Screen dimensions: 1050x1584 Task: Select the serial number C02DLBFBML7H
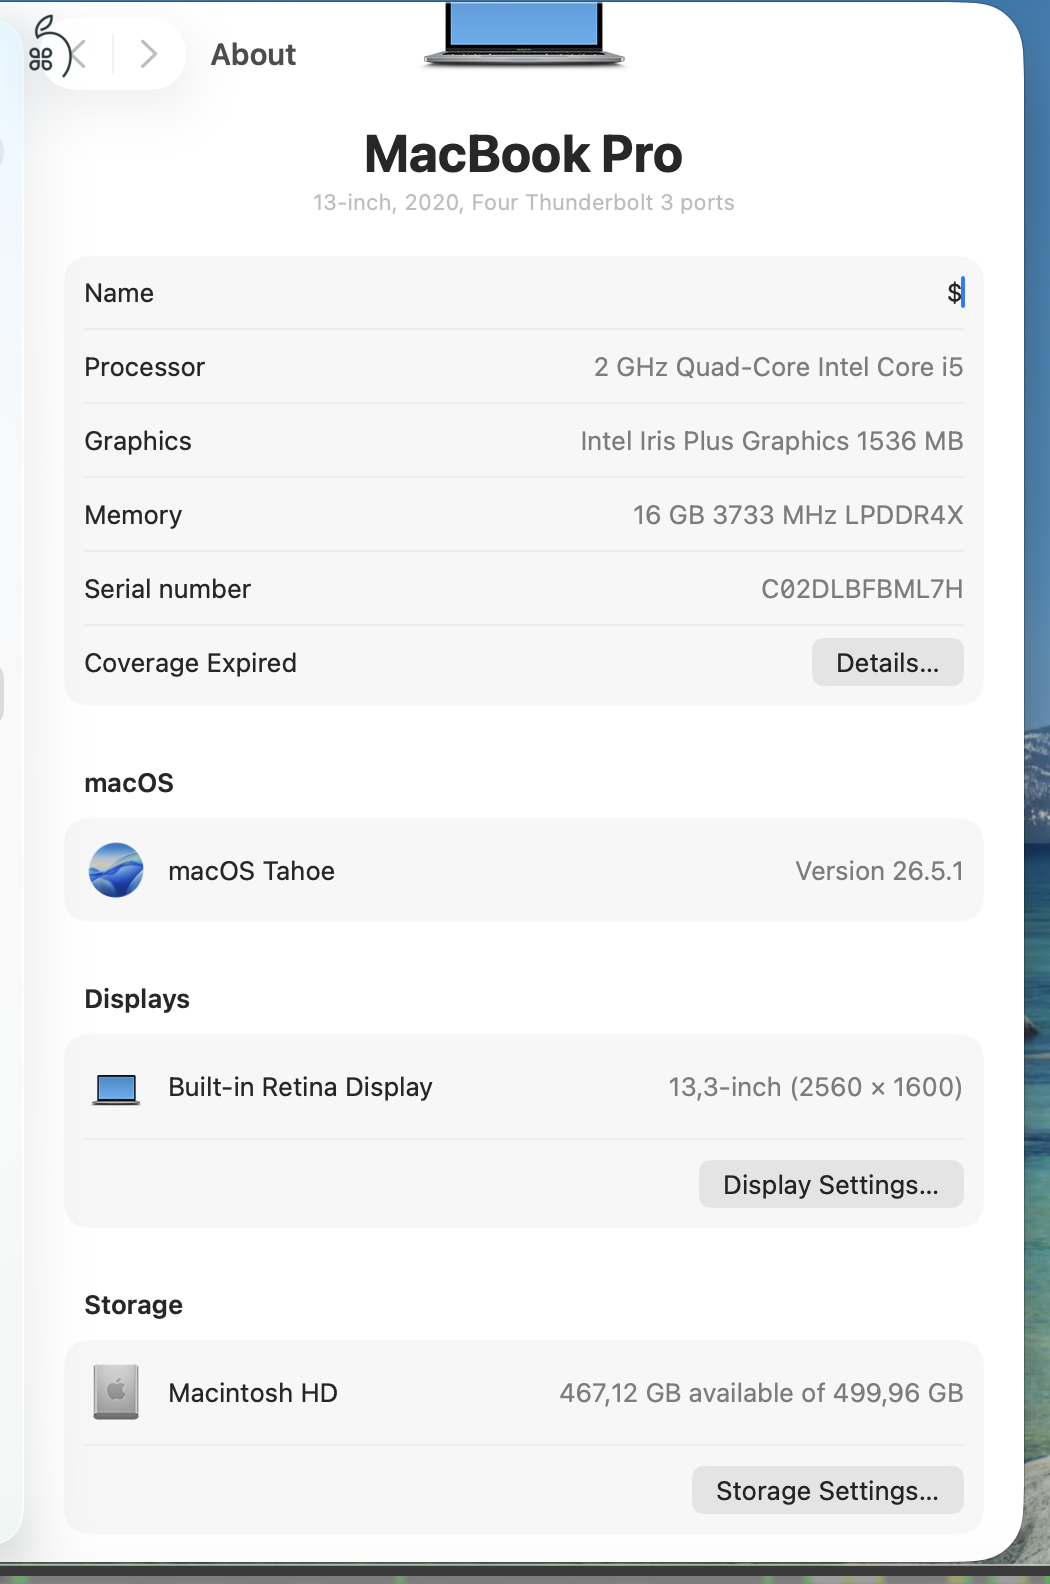862,589
